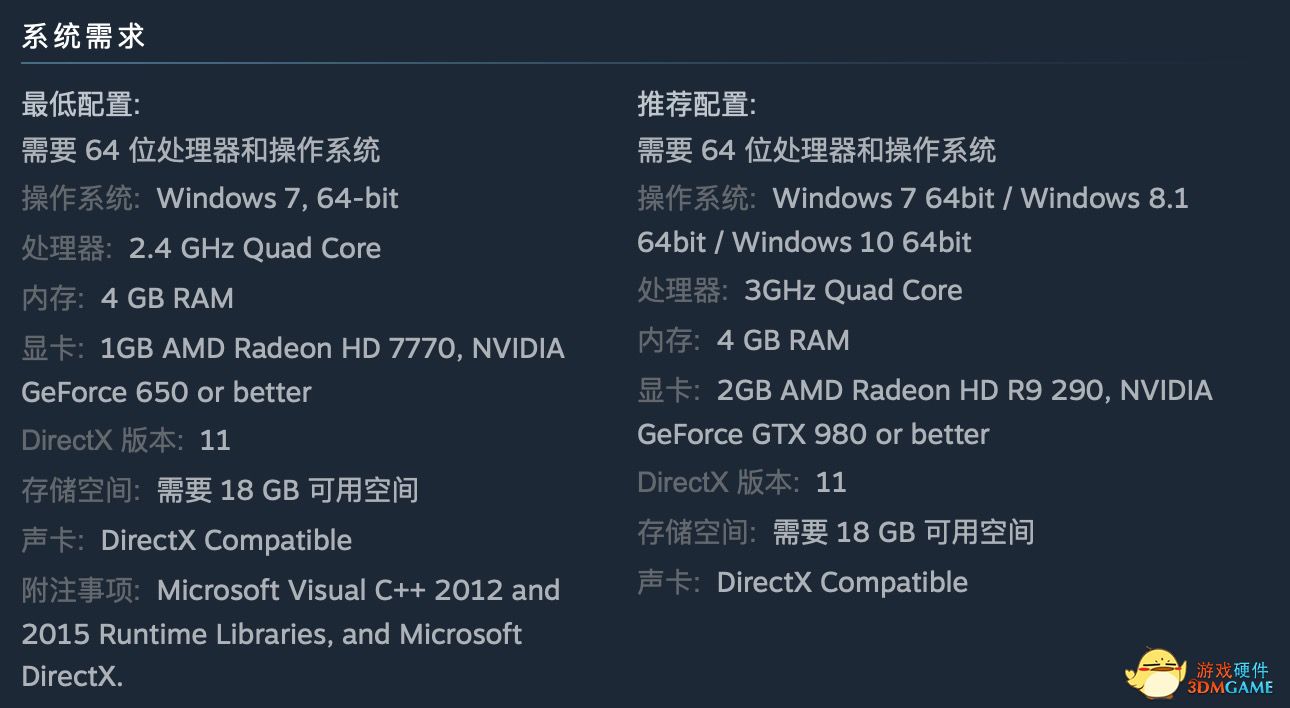The width and height of the screenshot is (1290, 708).
Task: Select the 最低配置 heading
Action: (x=81, y=103)
